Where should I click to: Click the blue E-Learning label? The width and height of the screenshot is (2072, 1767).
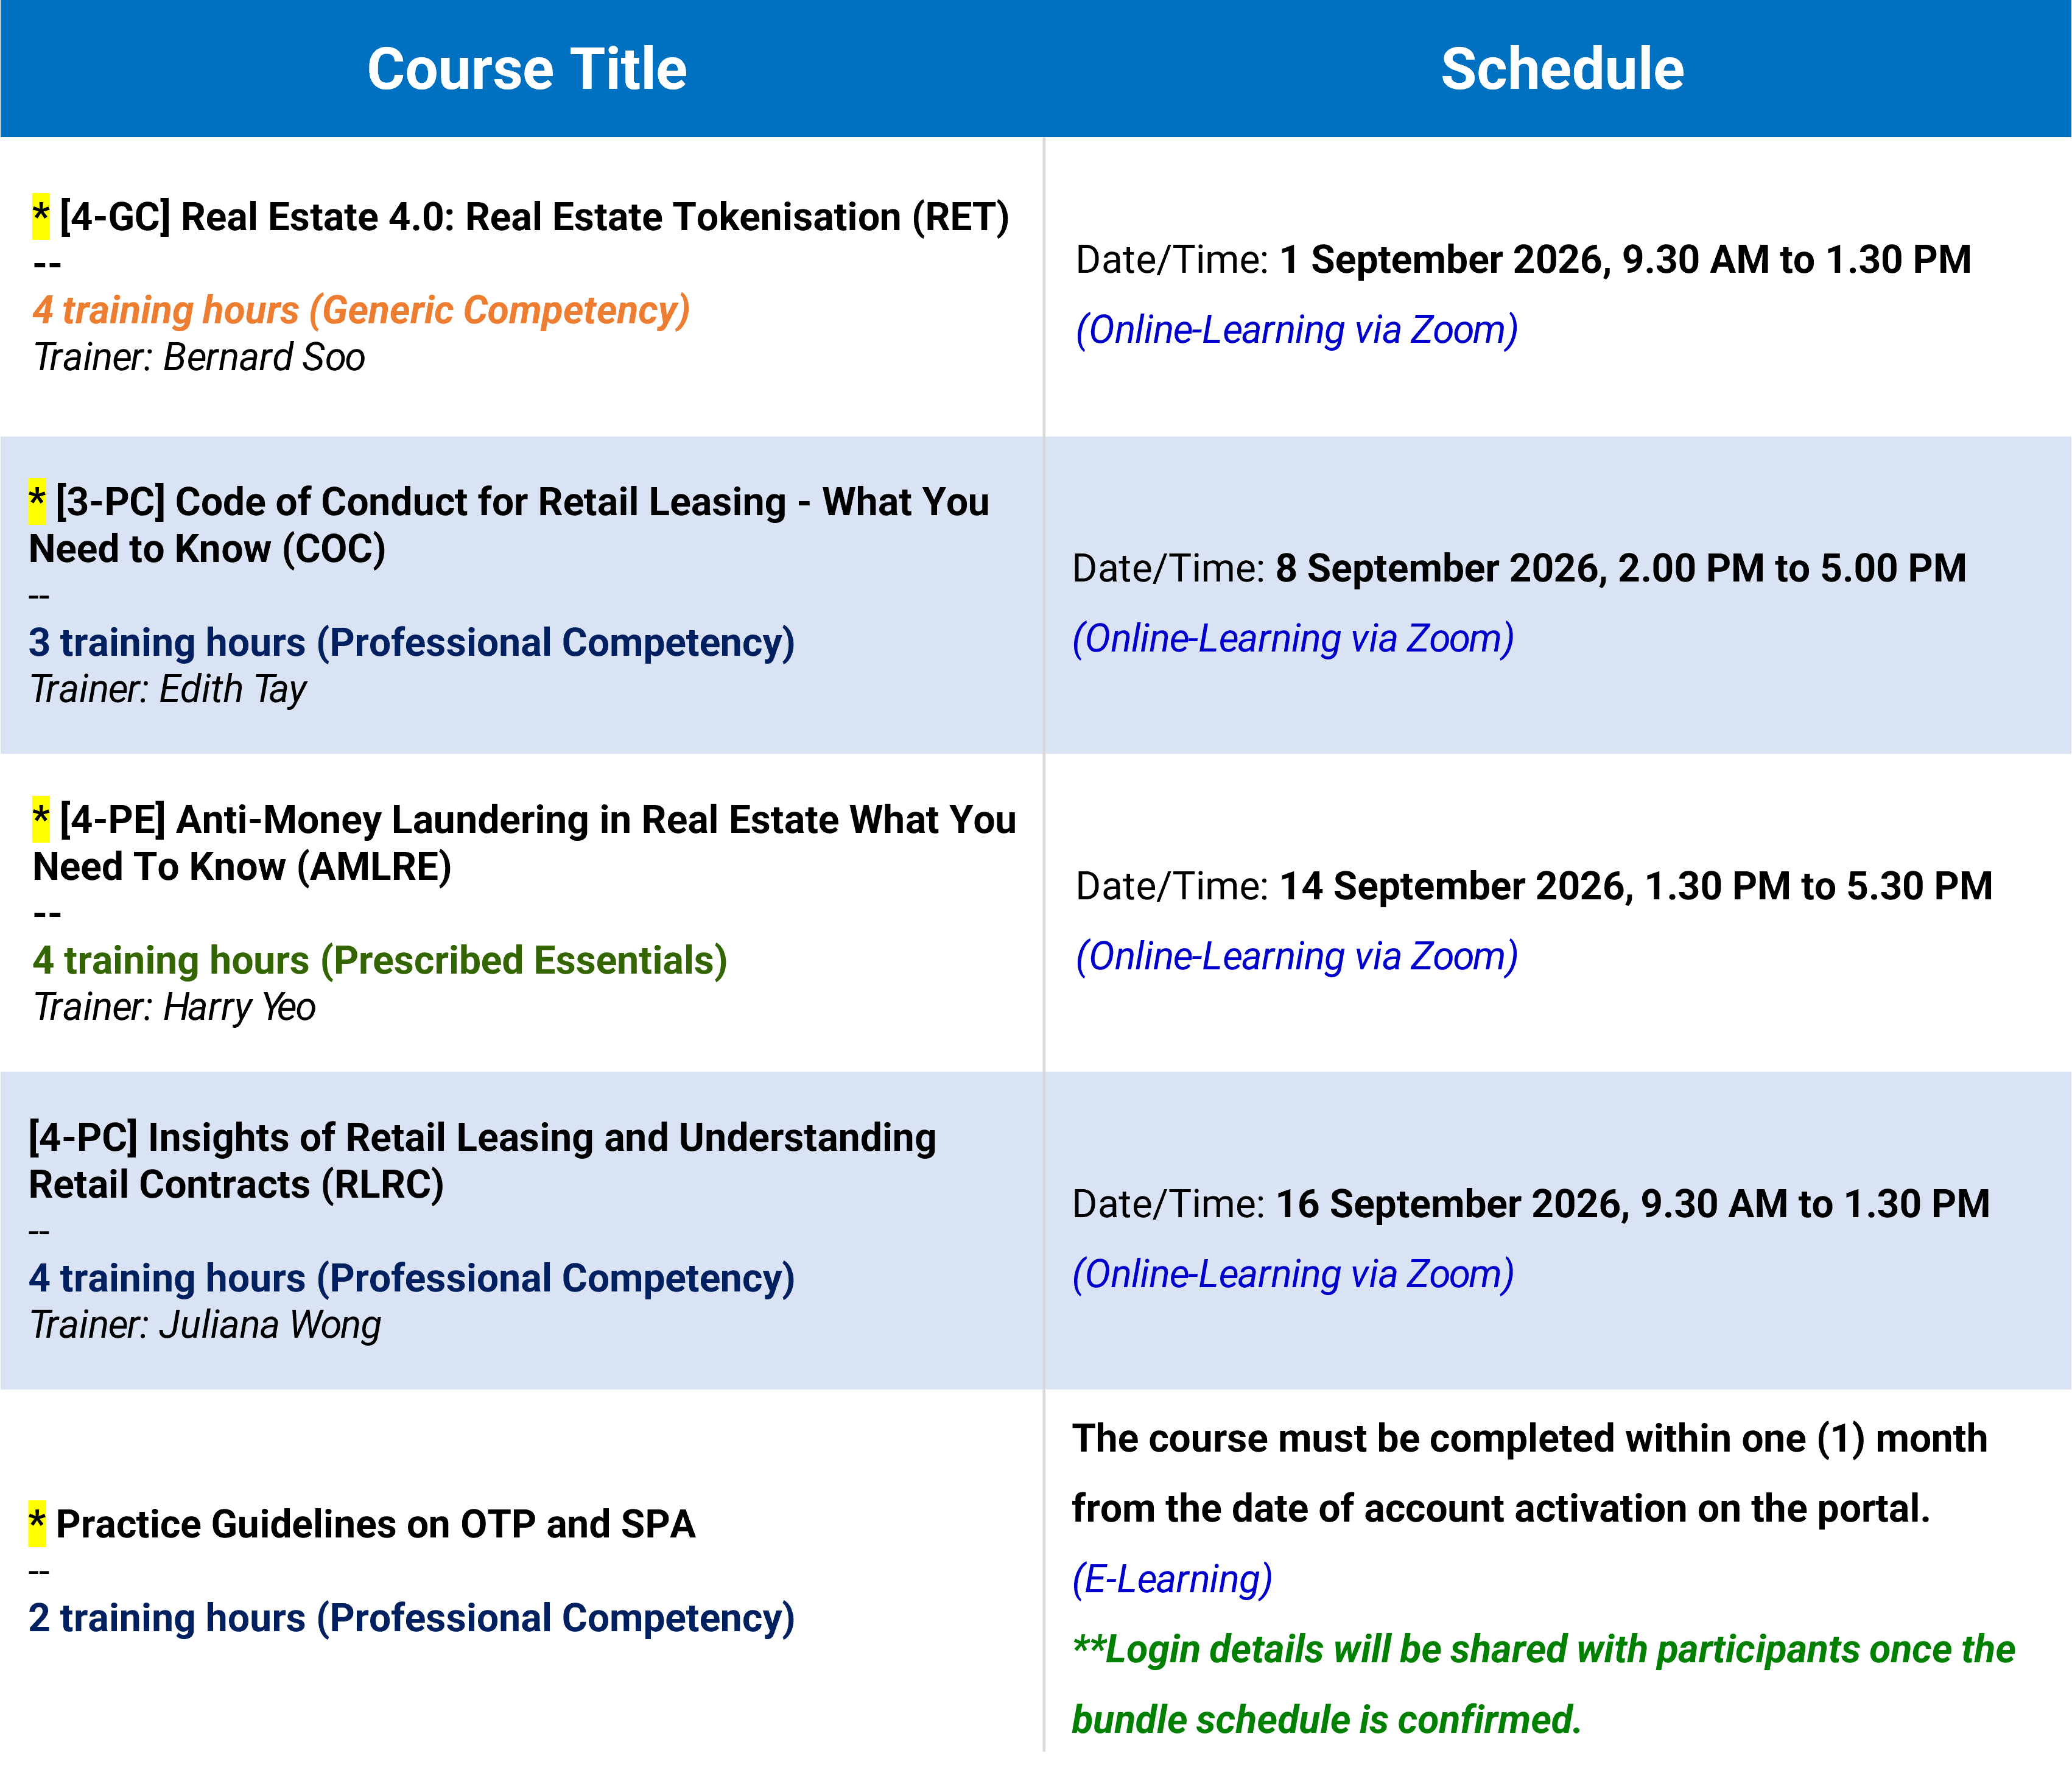(1172, 1579)
